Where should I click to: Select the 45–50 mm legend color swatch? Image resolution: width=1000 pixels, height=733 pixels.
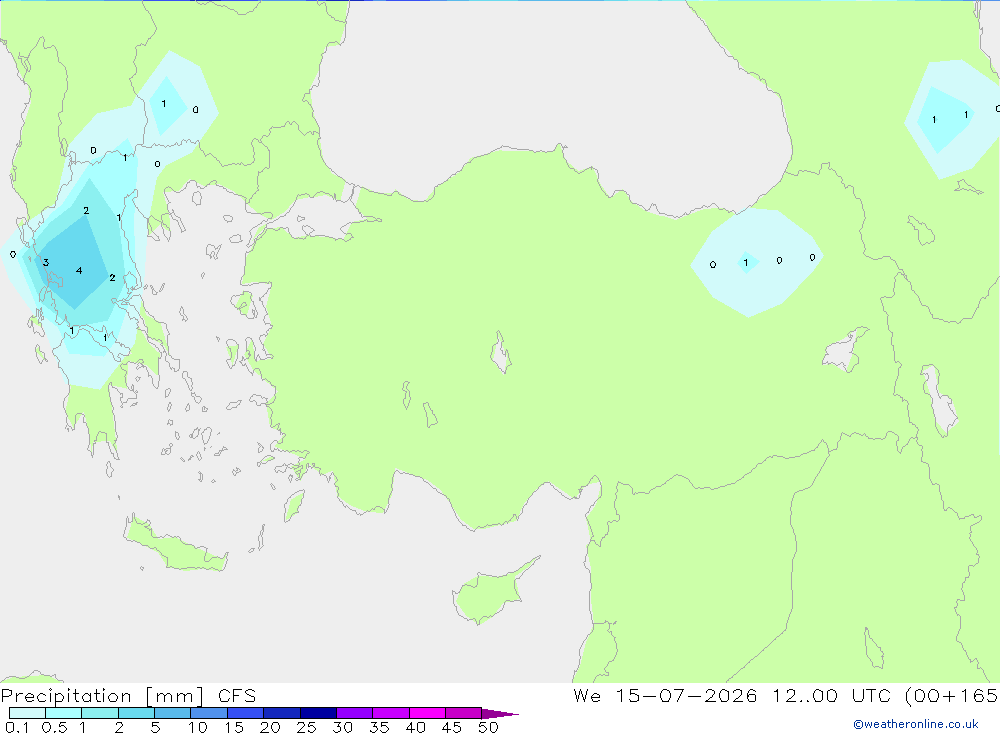click(x=463, y=713)
